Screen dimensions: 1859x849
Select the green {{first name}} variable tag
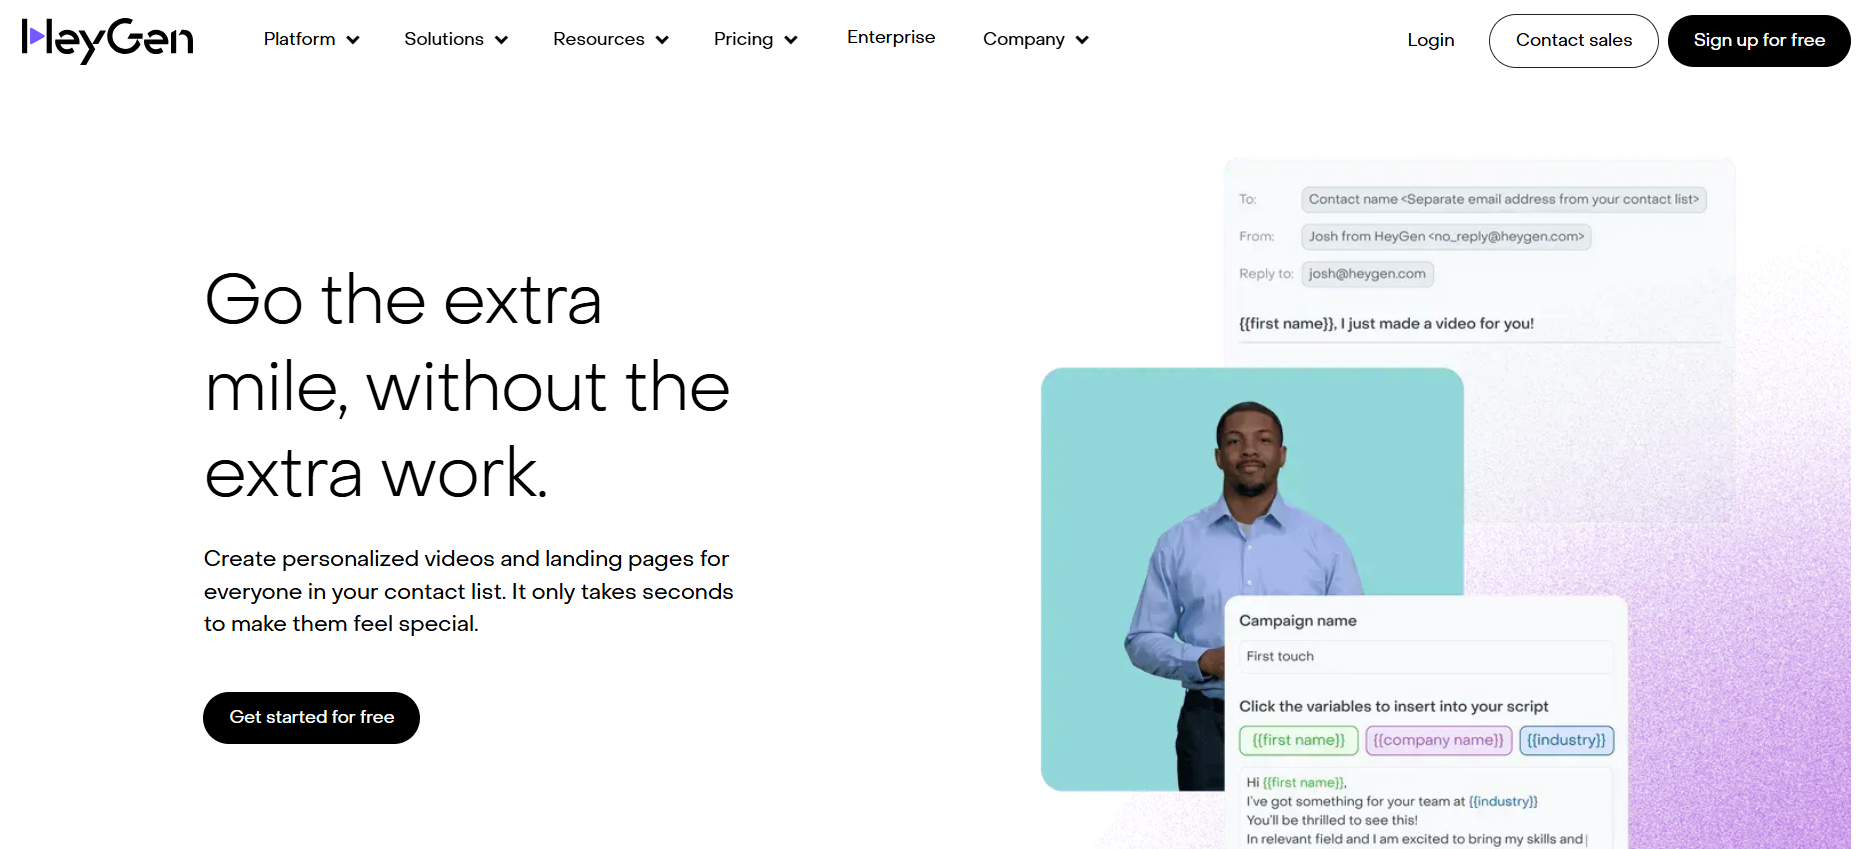point(1298,740)
